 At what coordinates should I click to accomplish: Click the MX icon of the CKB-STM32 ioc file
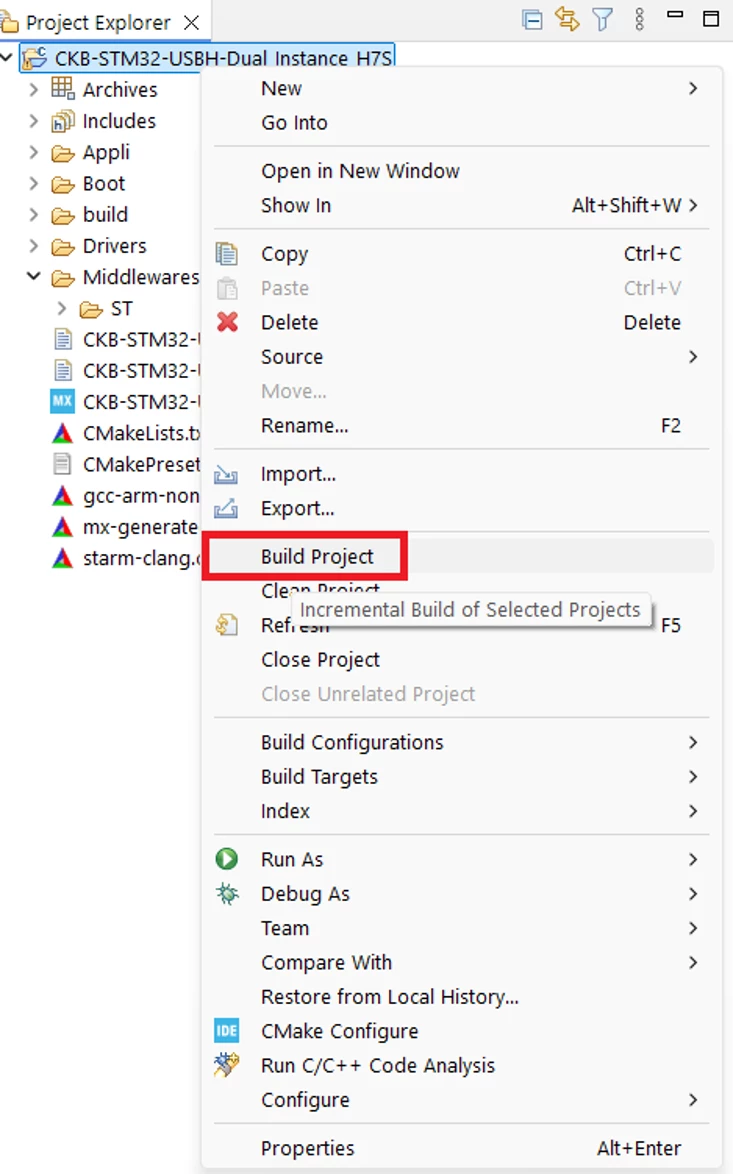tap(62, 401)
